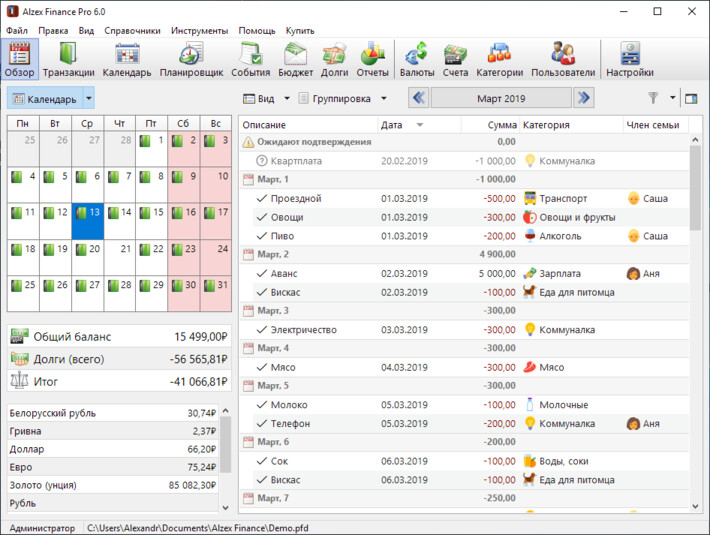This screenshot has height=535, width=710.
Task: Open the Купить menu link
Action: (300, 31)
